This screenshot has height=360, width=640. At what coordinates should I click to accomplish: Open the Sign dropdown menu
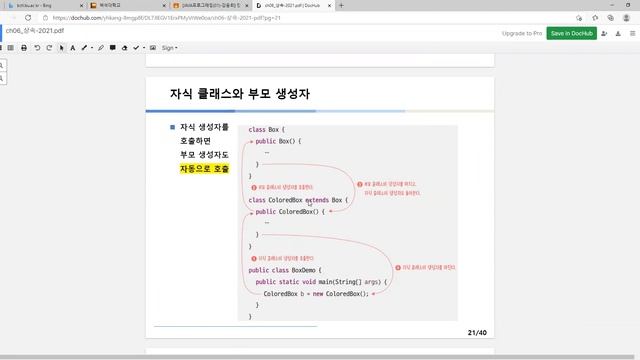coord(169,48)
